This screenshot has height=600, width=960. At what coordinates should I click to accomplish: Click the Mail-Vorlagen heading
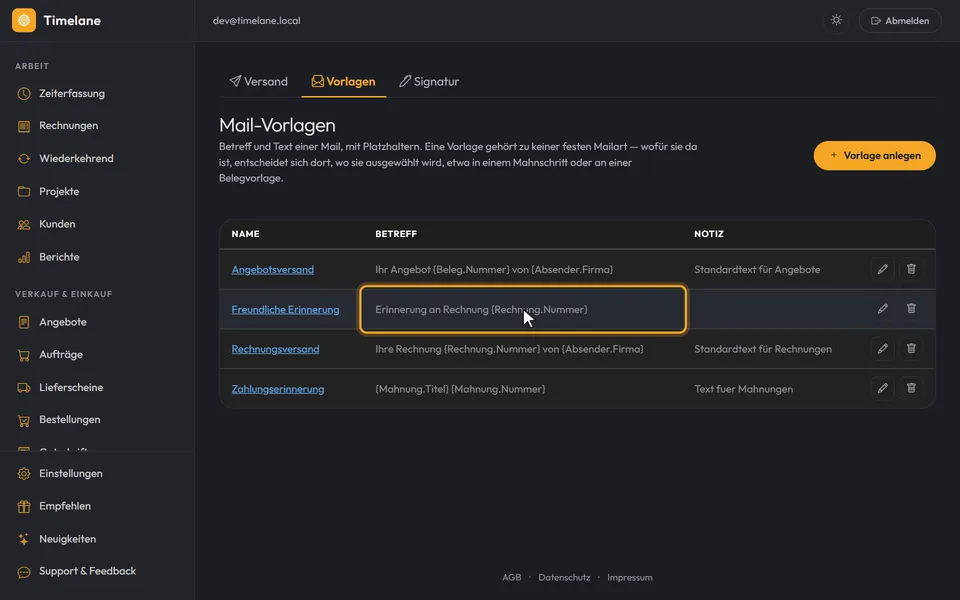click(277, 125)
